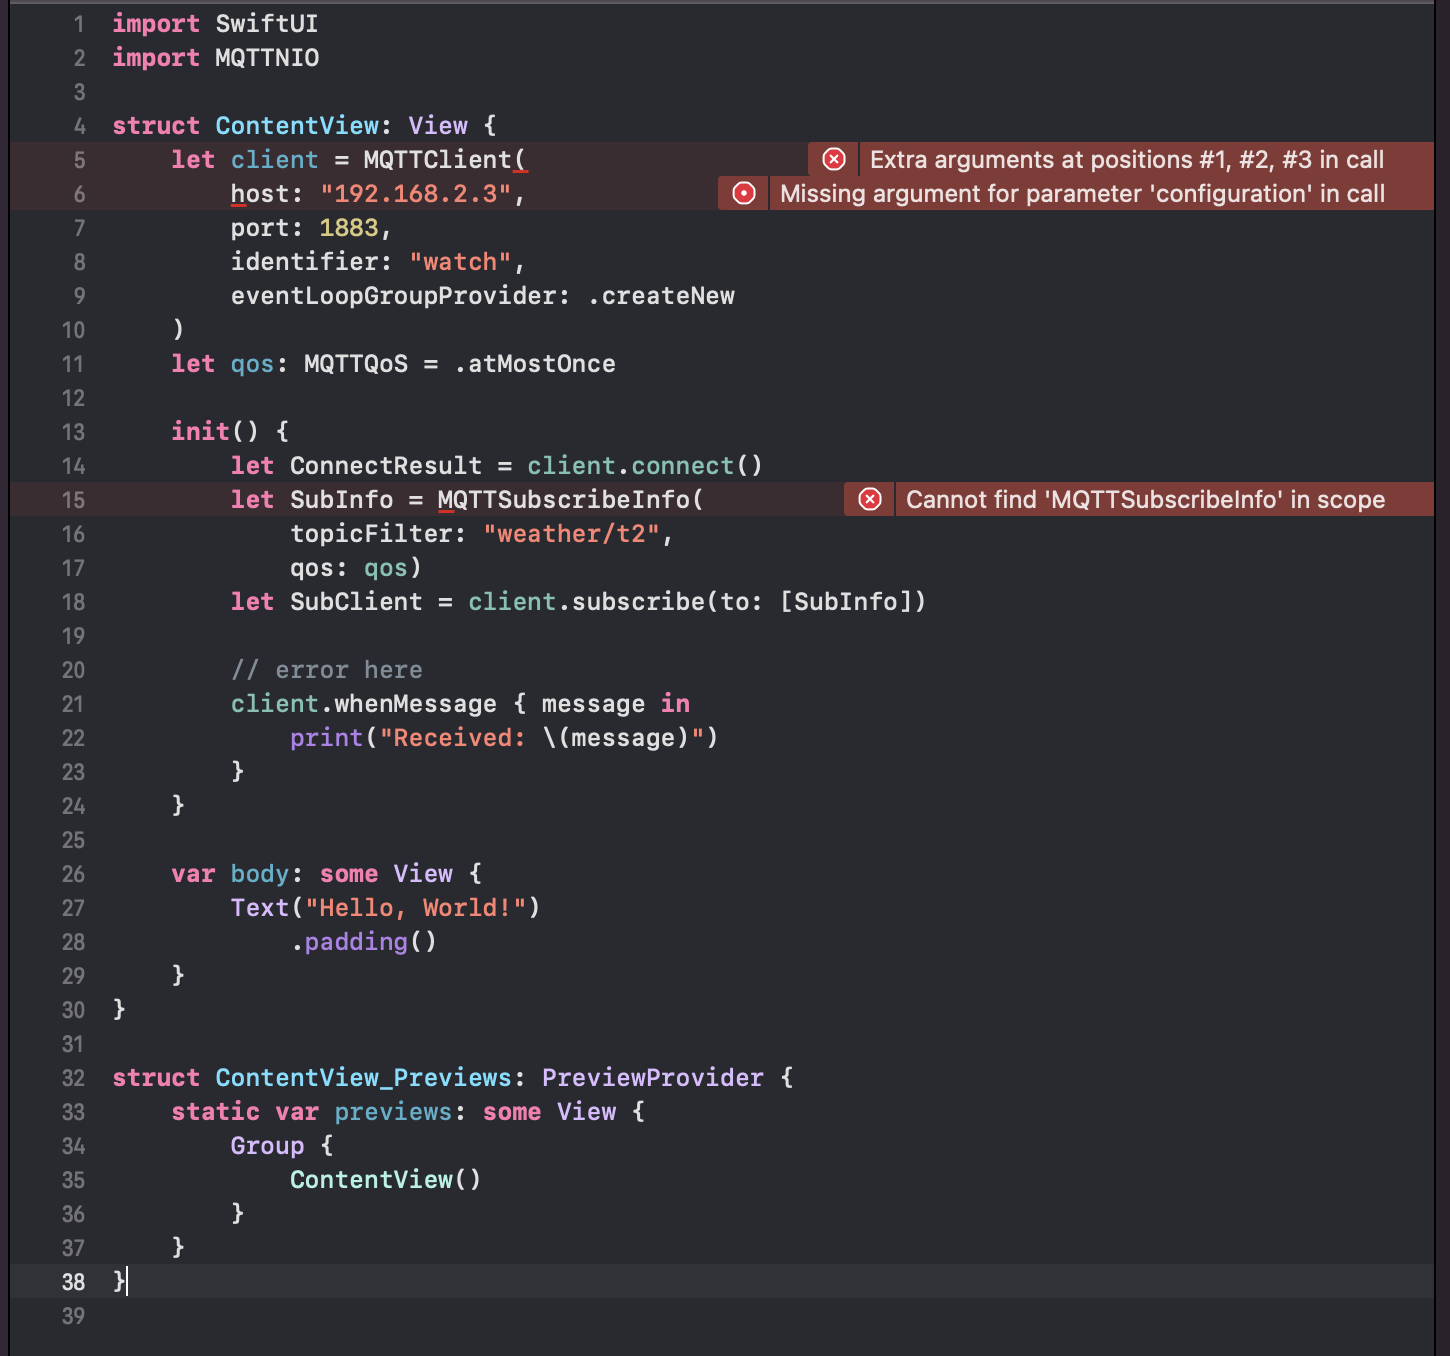Toggle a breakpoint on line 35
Image resolution: width=1450 pixels, height=1356 pixels.
(72, 1180)
